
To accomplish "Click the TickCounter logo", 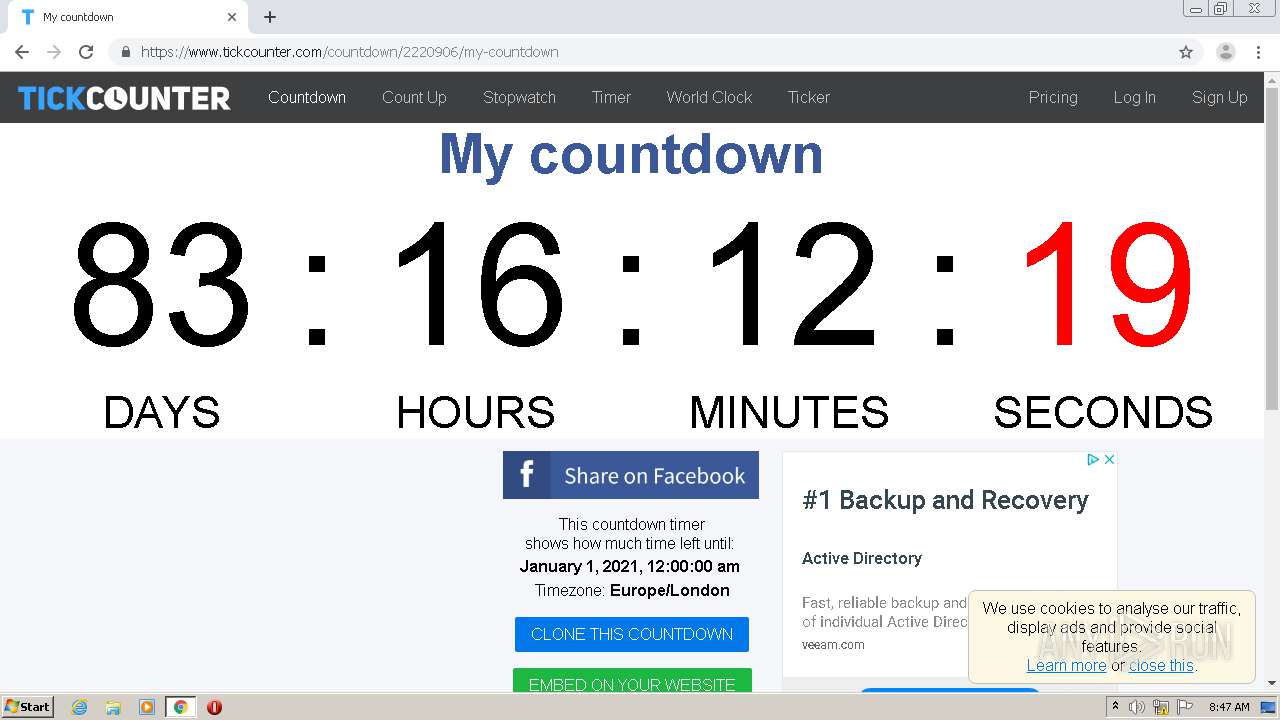I will (124, 98).
